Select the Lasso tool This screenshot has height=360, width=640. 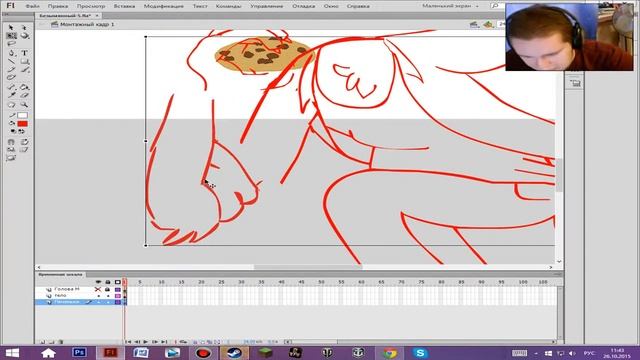[x=11, y=44]
